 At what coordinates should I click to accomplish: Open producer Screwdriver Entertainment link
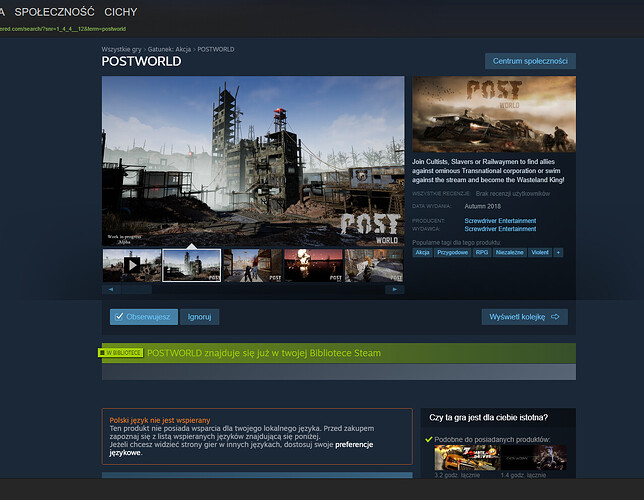(x=500, y=221)
